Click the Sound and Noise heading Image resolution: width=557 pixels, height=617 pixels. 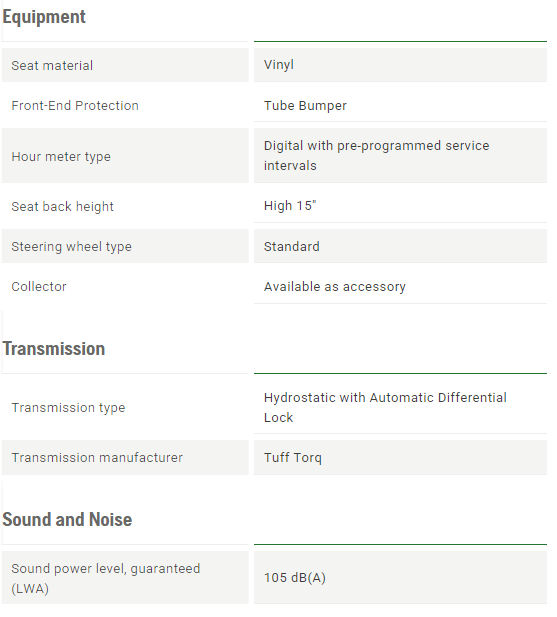[67, 519]
